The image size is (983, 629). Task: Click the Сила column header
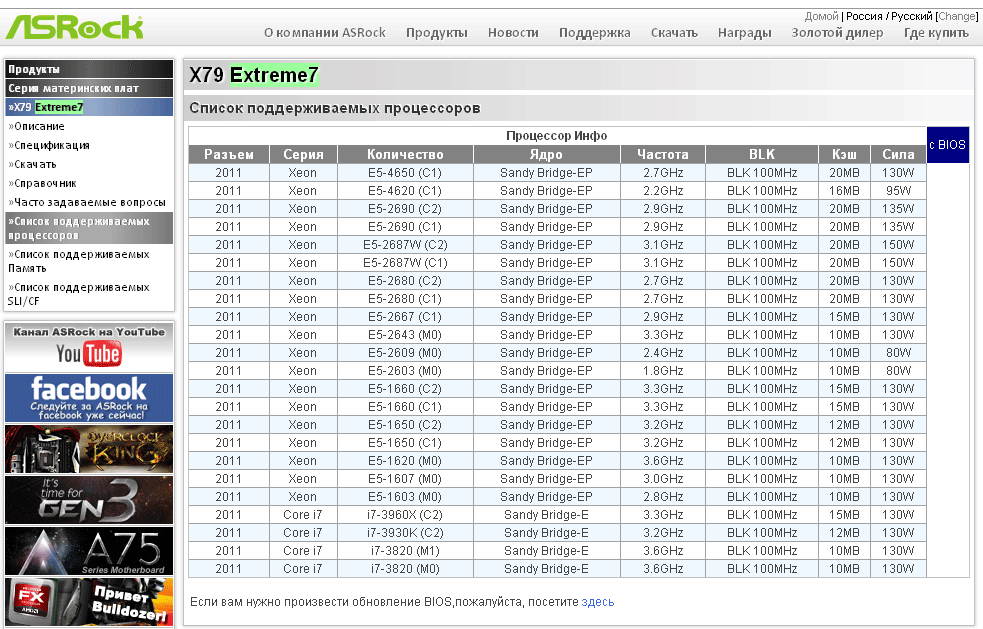(898, 154)
